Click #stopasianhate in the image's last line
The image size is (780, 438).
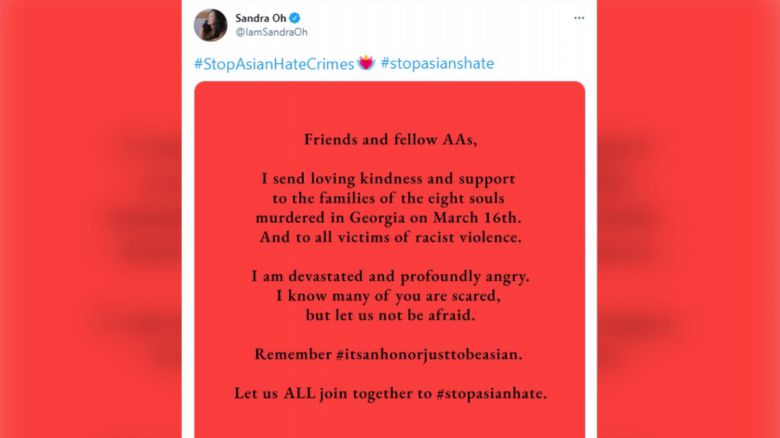[x=492, y=393]
